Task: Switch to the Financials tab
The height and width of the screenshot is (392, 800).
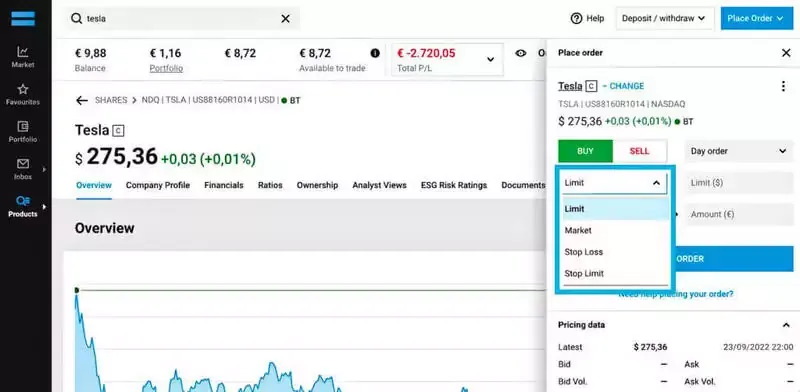Action: tap(223, 185)
